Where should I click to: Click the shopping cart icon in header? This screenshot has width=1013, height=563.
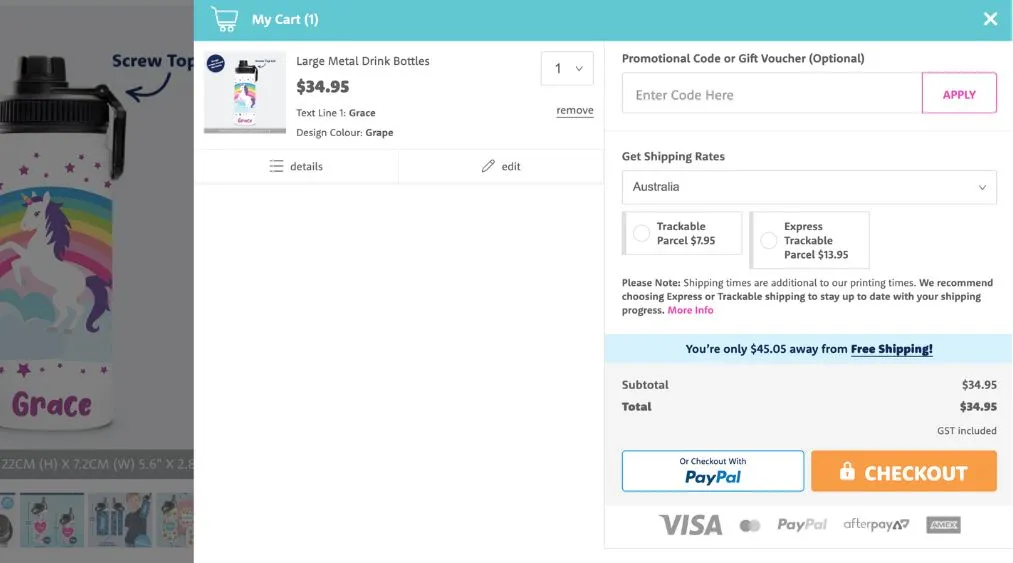(x=225, y=19)
